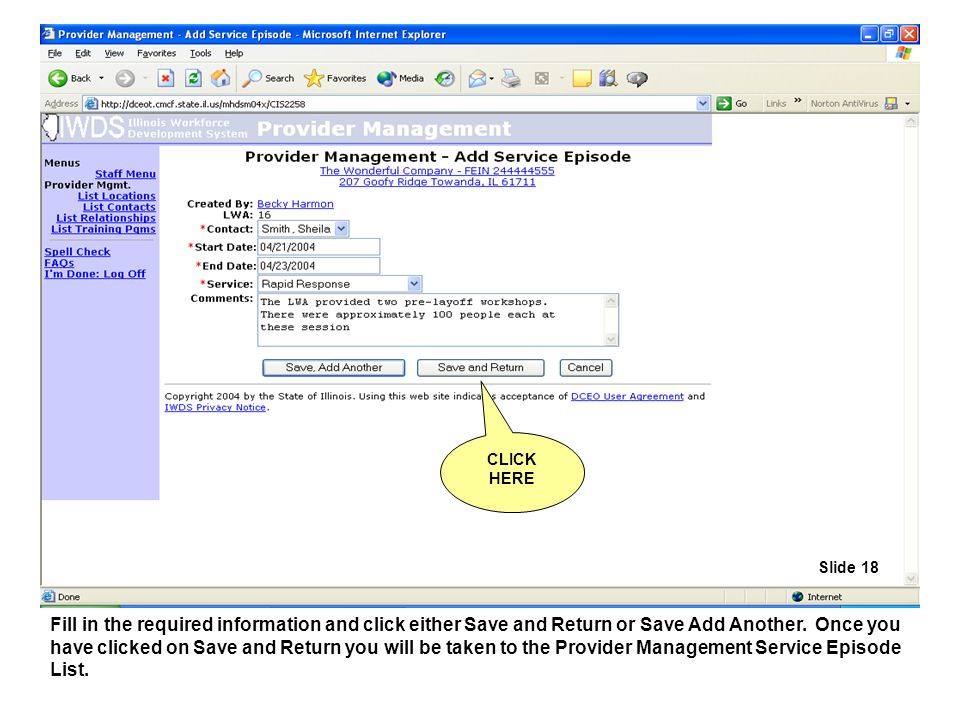960x720 pixels.
Task: Open the address bar history dropdown
Action: tap(703, 103)
